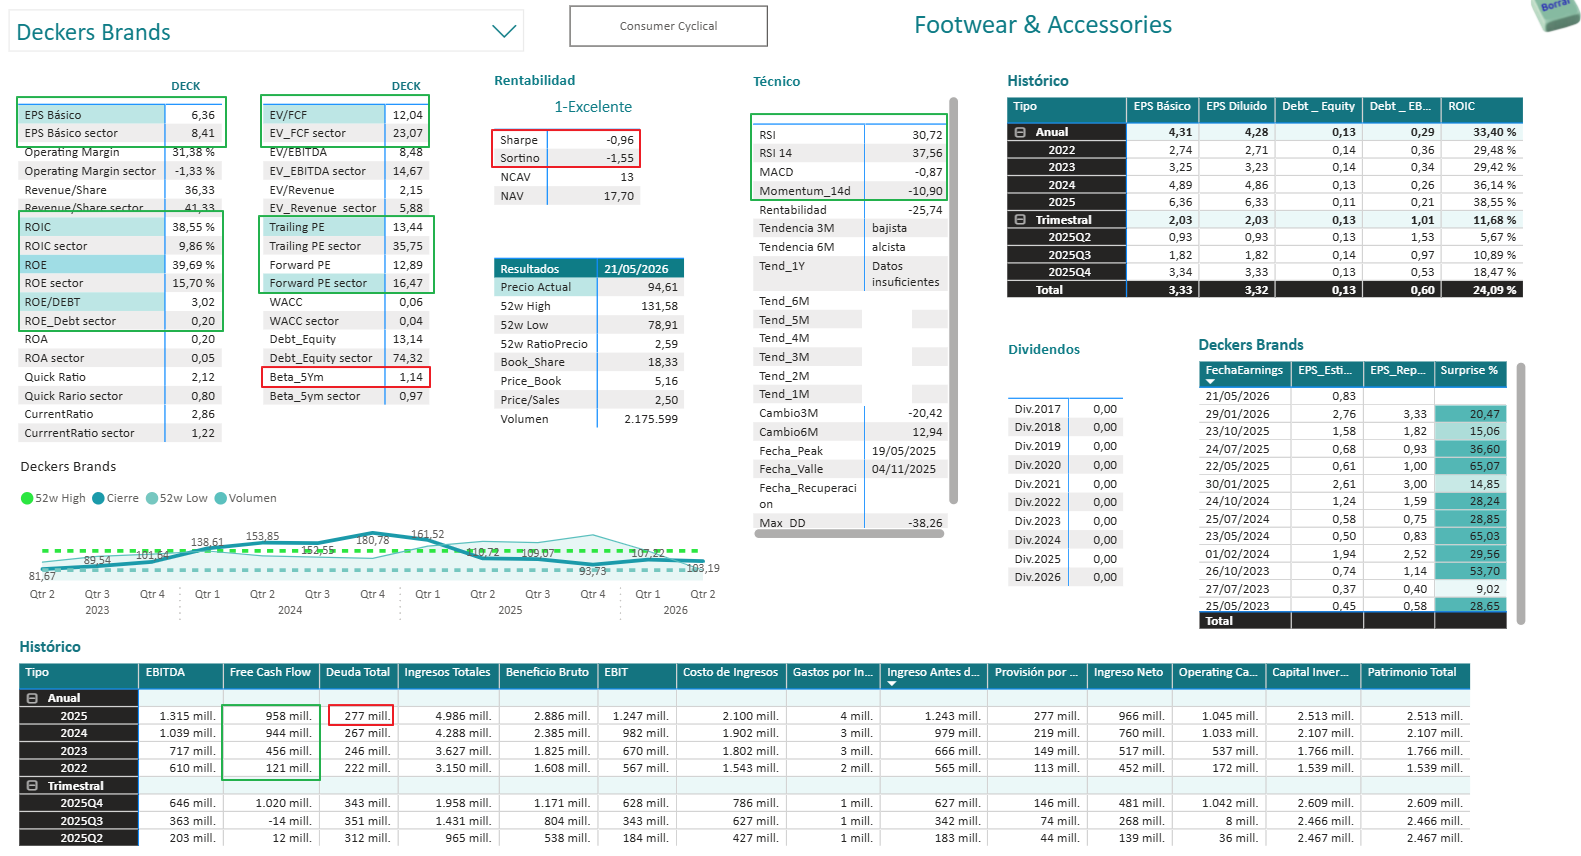The image size is (1581, 856).
Task: Select the Fecha_Peak row label
Action: (x=791, y=451)
